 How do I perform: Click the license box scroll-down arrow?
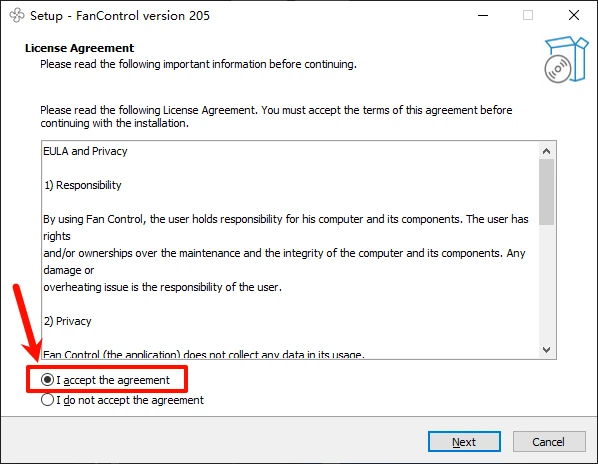(x=547, y=350)
